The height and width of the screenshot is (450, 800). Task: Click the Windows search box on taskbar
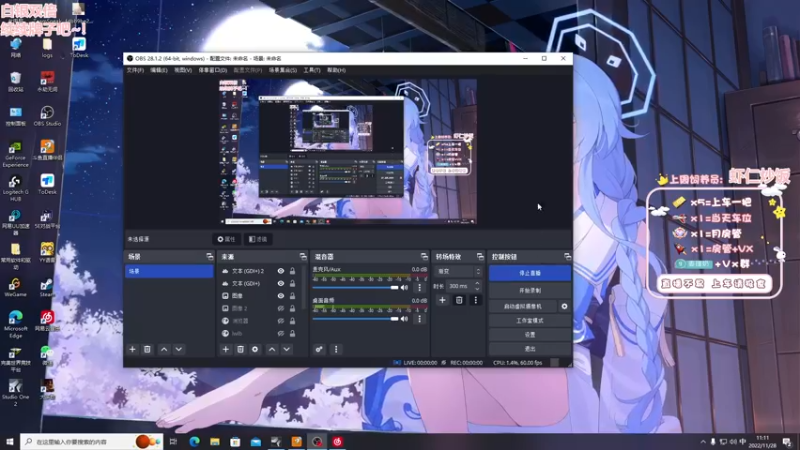pos(91,442)
